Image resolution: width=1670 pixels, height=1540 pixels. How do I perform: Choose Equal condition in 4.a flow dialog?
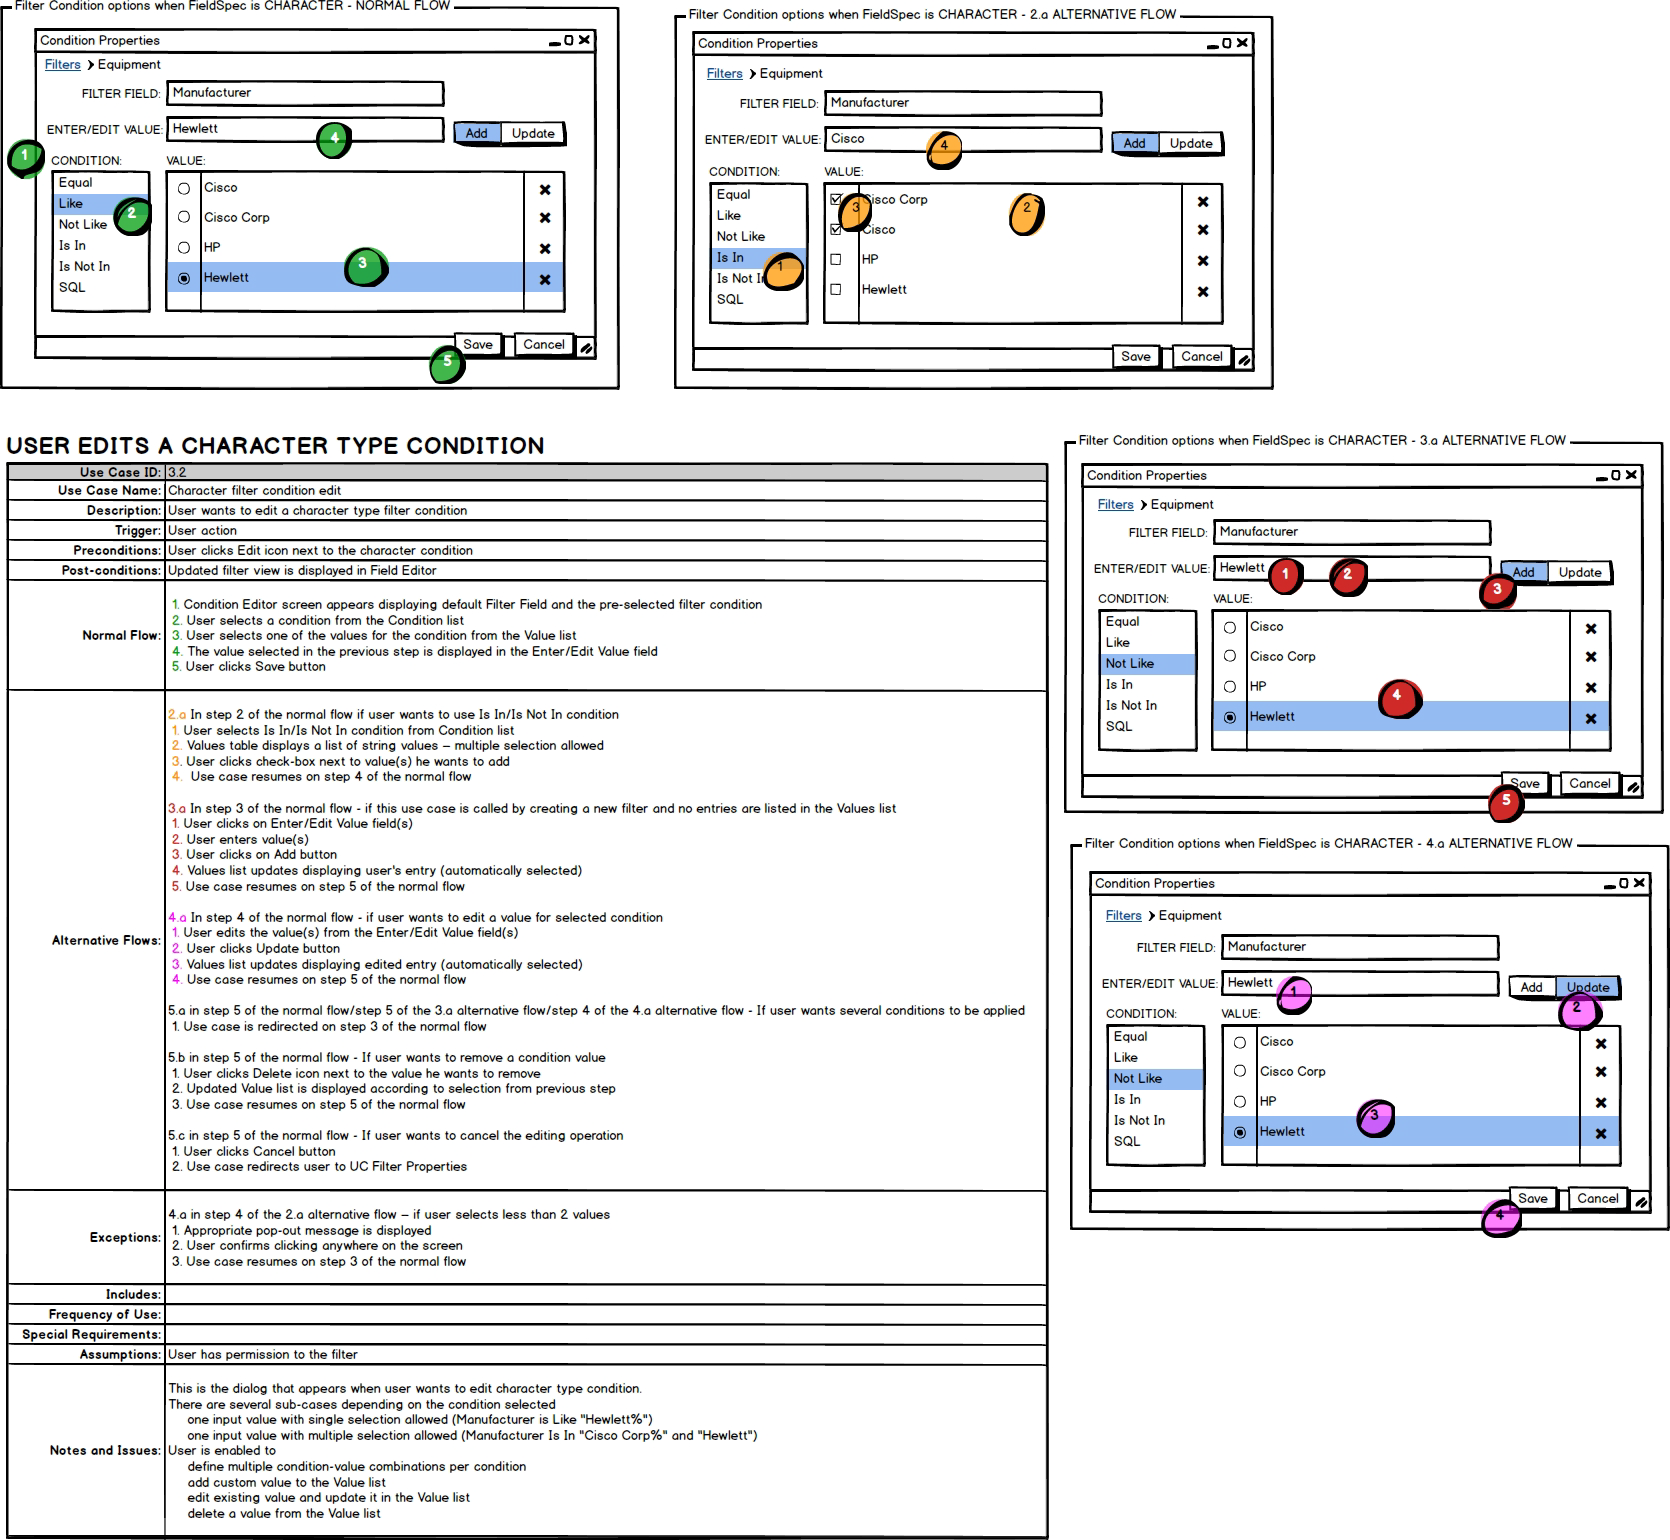[x=1156, y=1037]
